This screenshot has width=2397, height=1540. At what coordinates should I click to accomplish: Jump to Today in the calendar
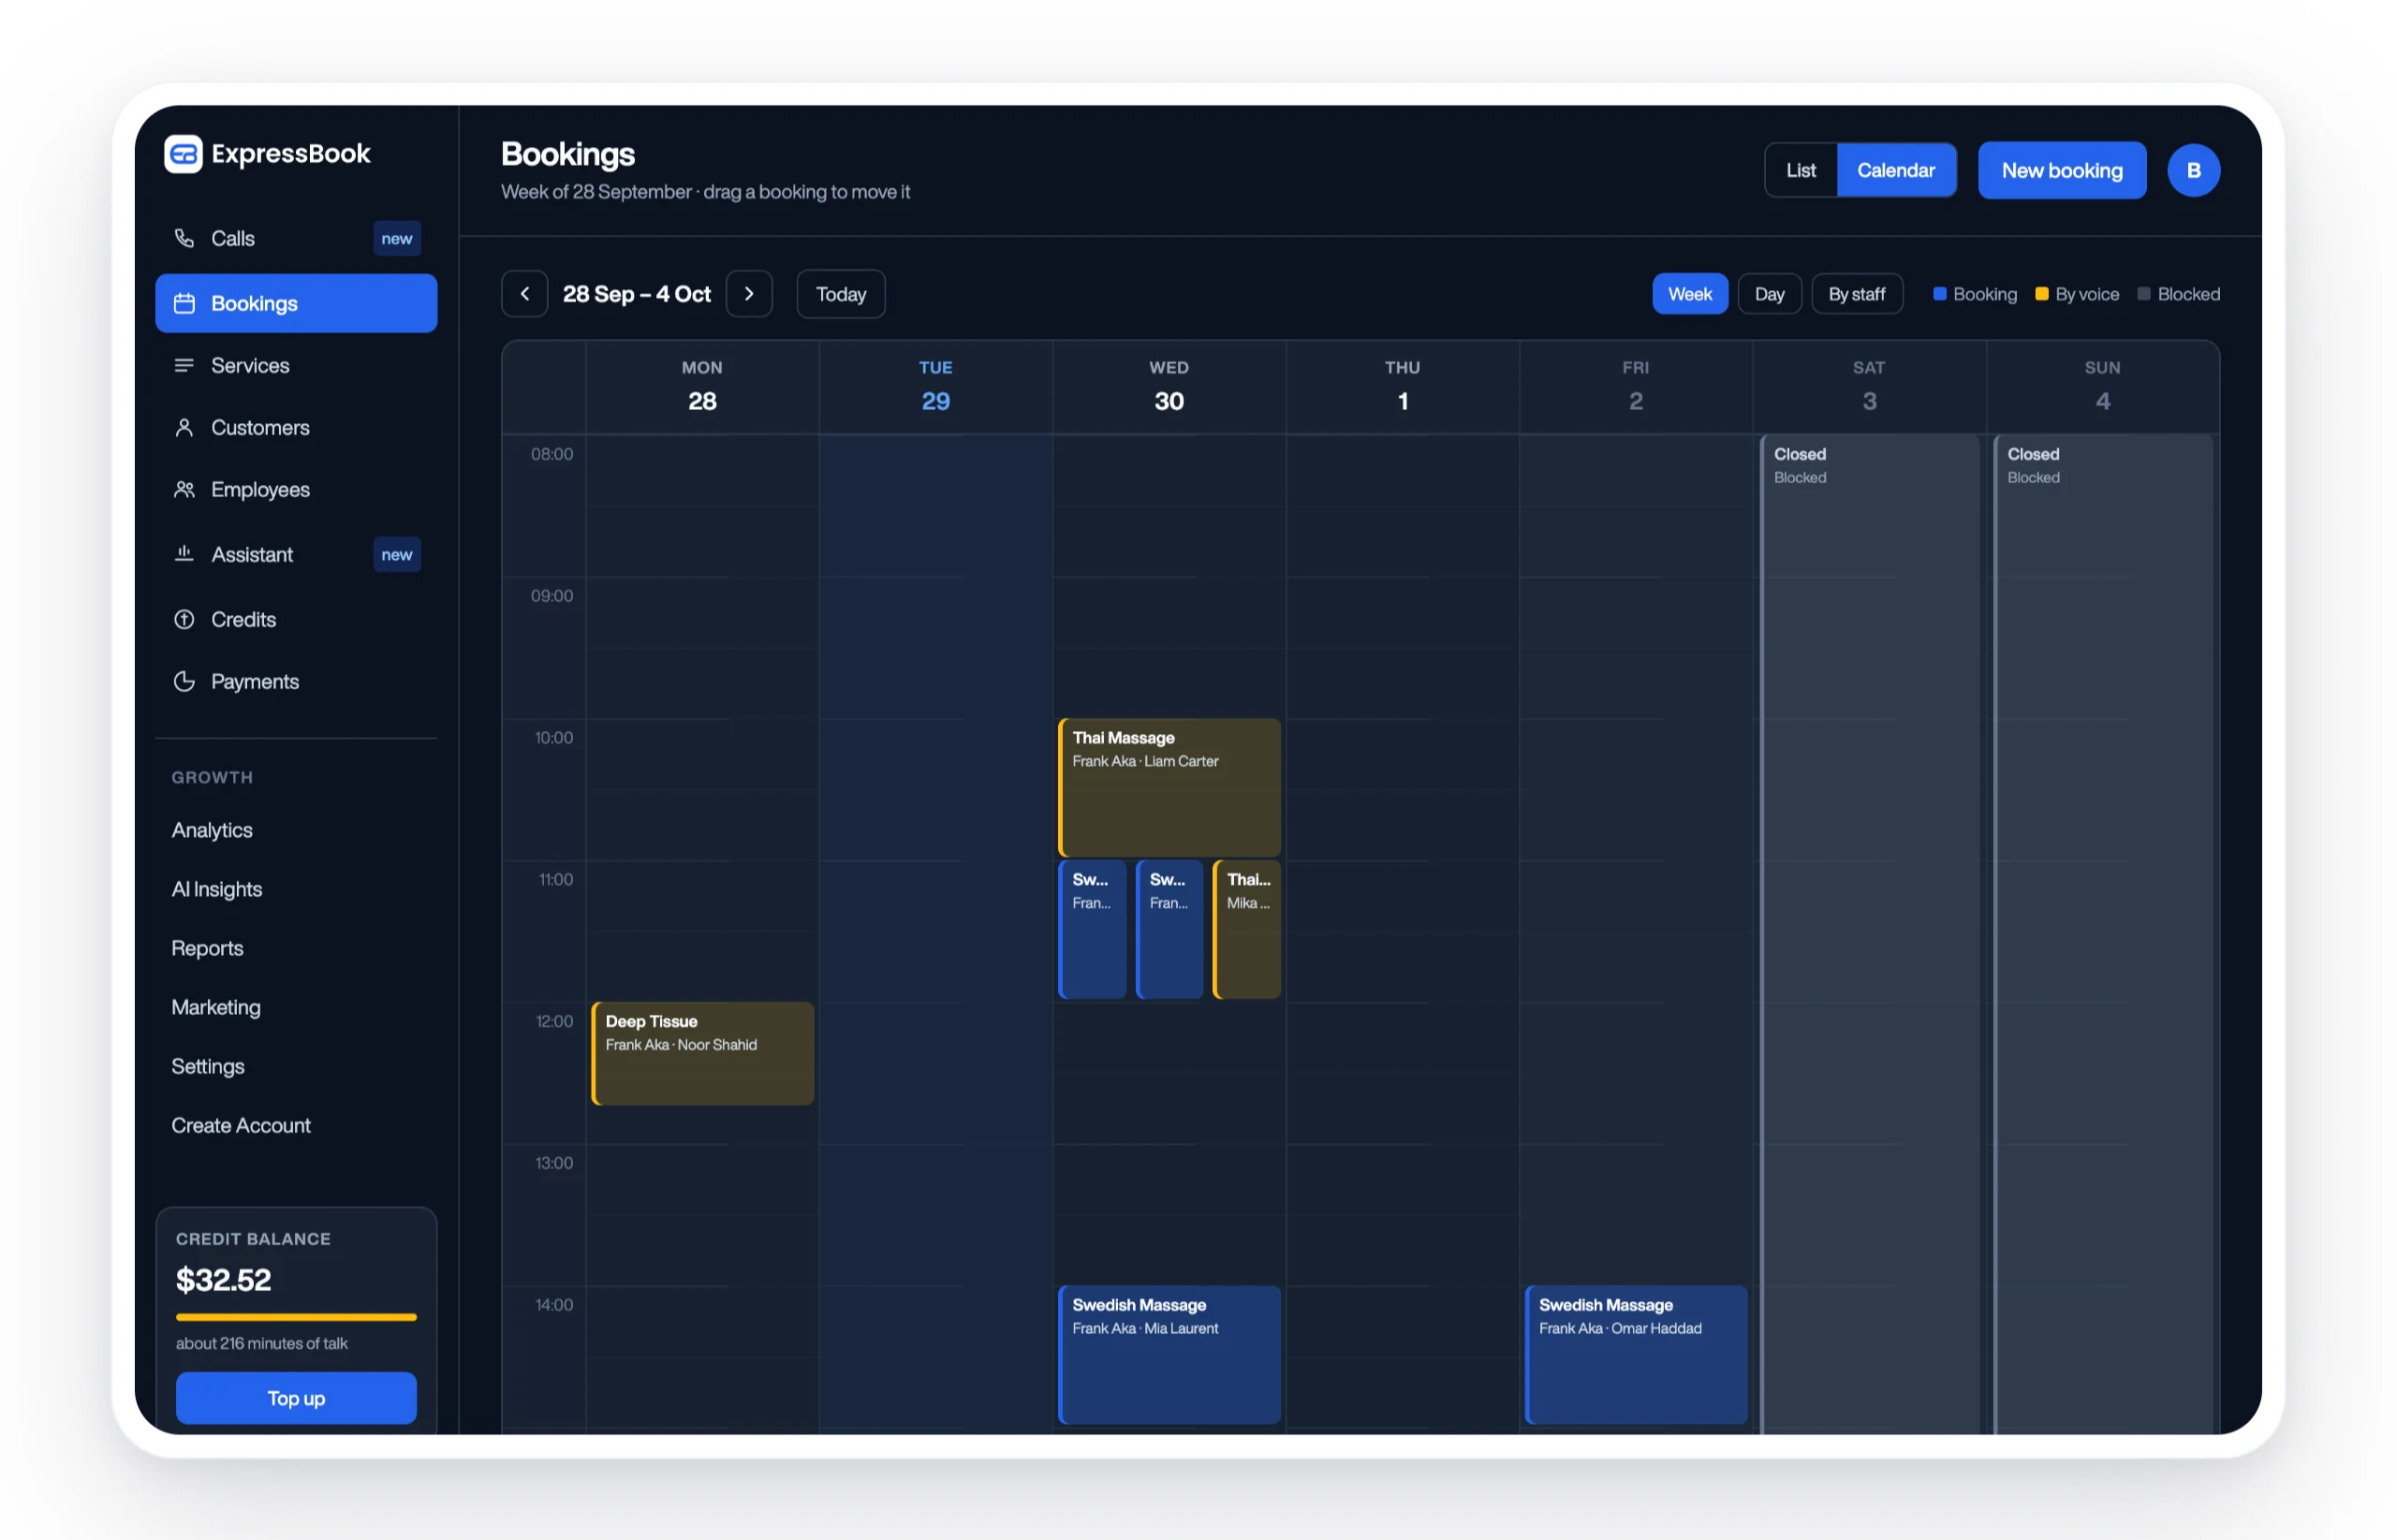coord(840,294)
